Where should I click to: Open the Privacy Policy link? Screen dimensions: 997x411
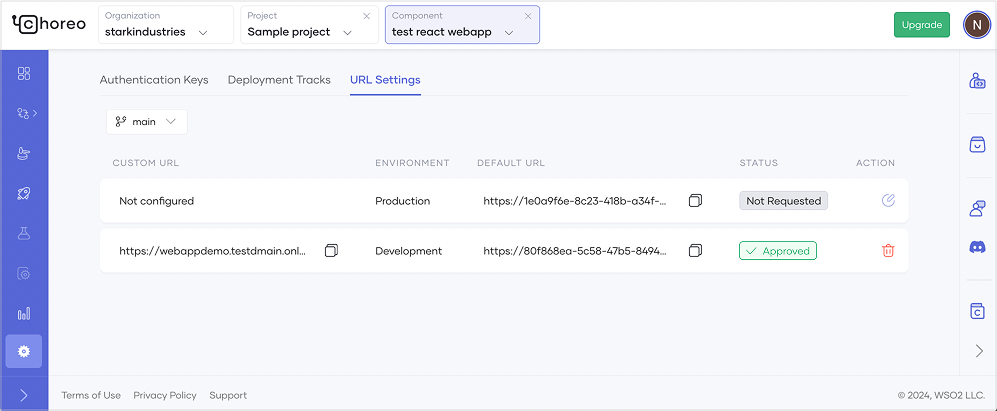165,395
